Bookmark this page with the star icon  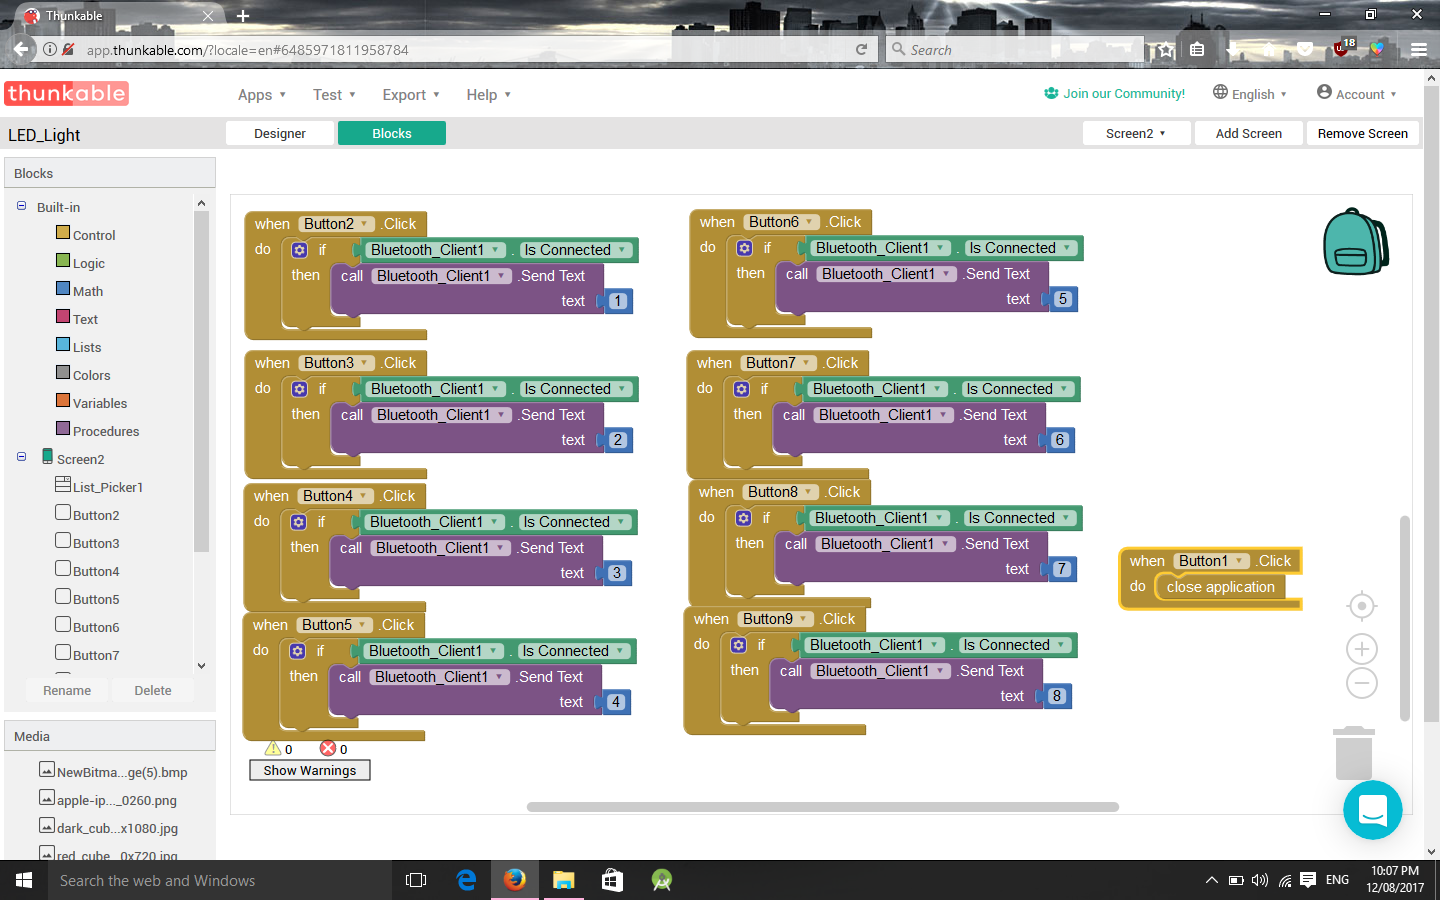pyautogui.click(x=1166, y=49)
